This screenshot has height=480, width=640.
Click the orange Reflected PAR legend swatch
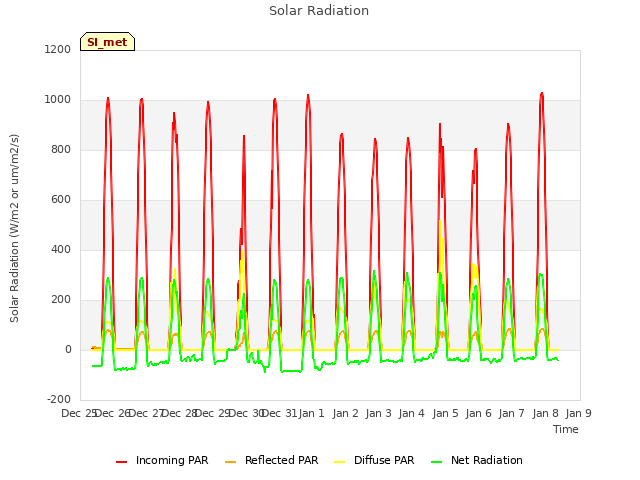pyautogui.click(x=231, y=462)
